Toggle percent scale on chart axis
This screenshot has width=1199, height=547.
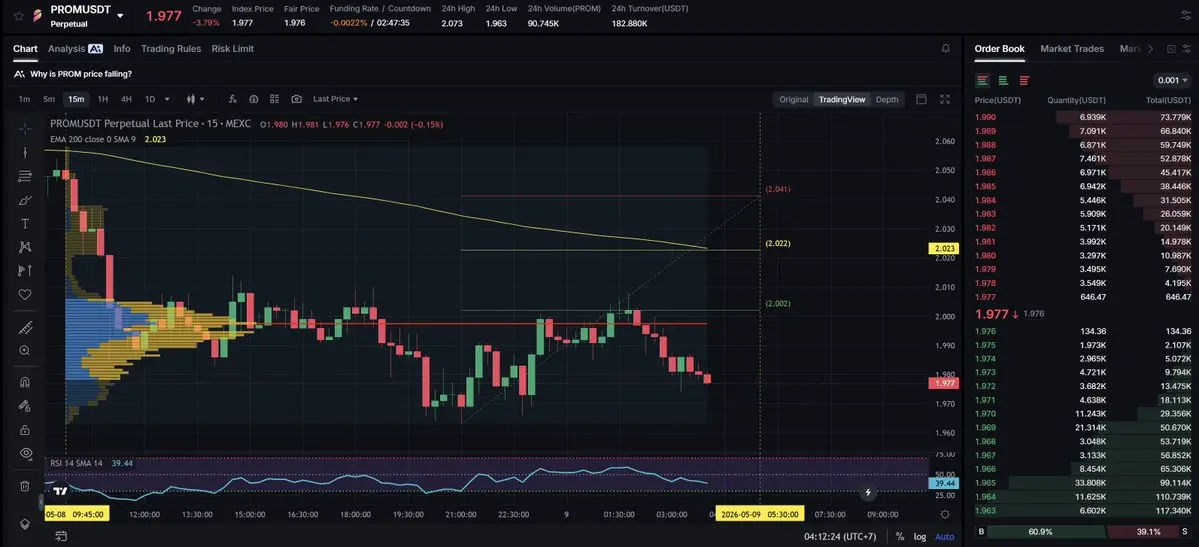900,537
